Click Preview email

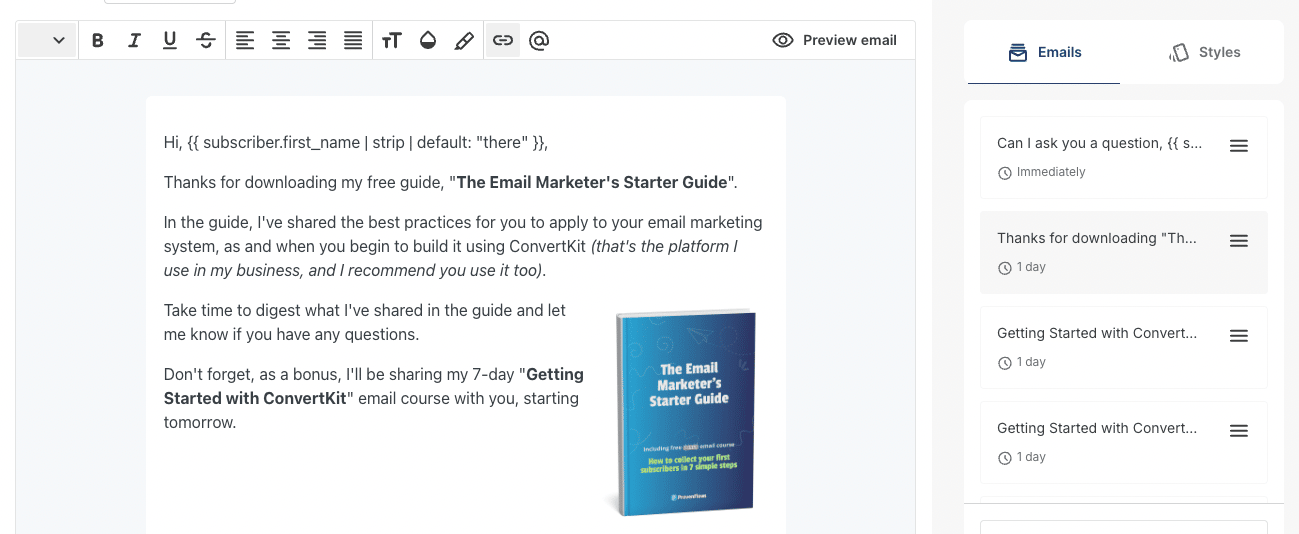835,41
